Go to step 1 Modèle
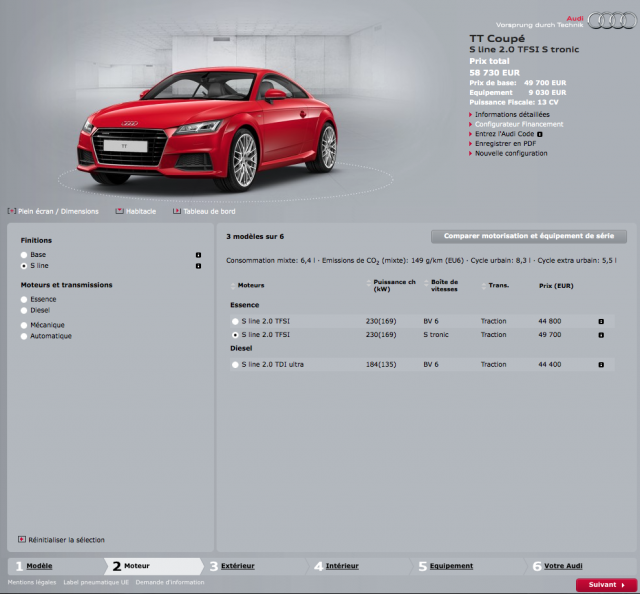This screenshot has height=594, width=640. coord(39,566)
